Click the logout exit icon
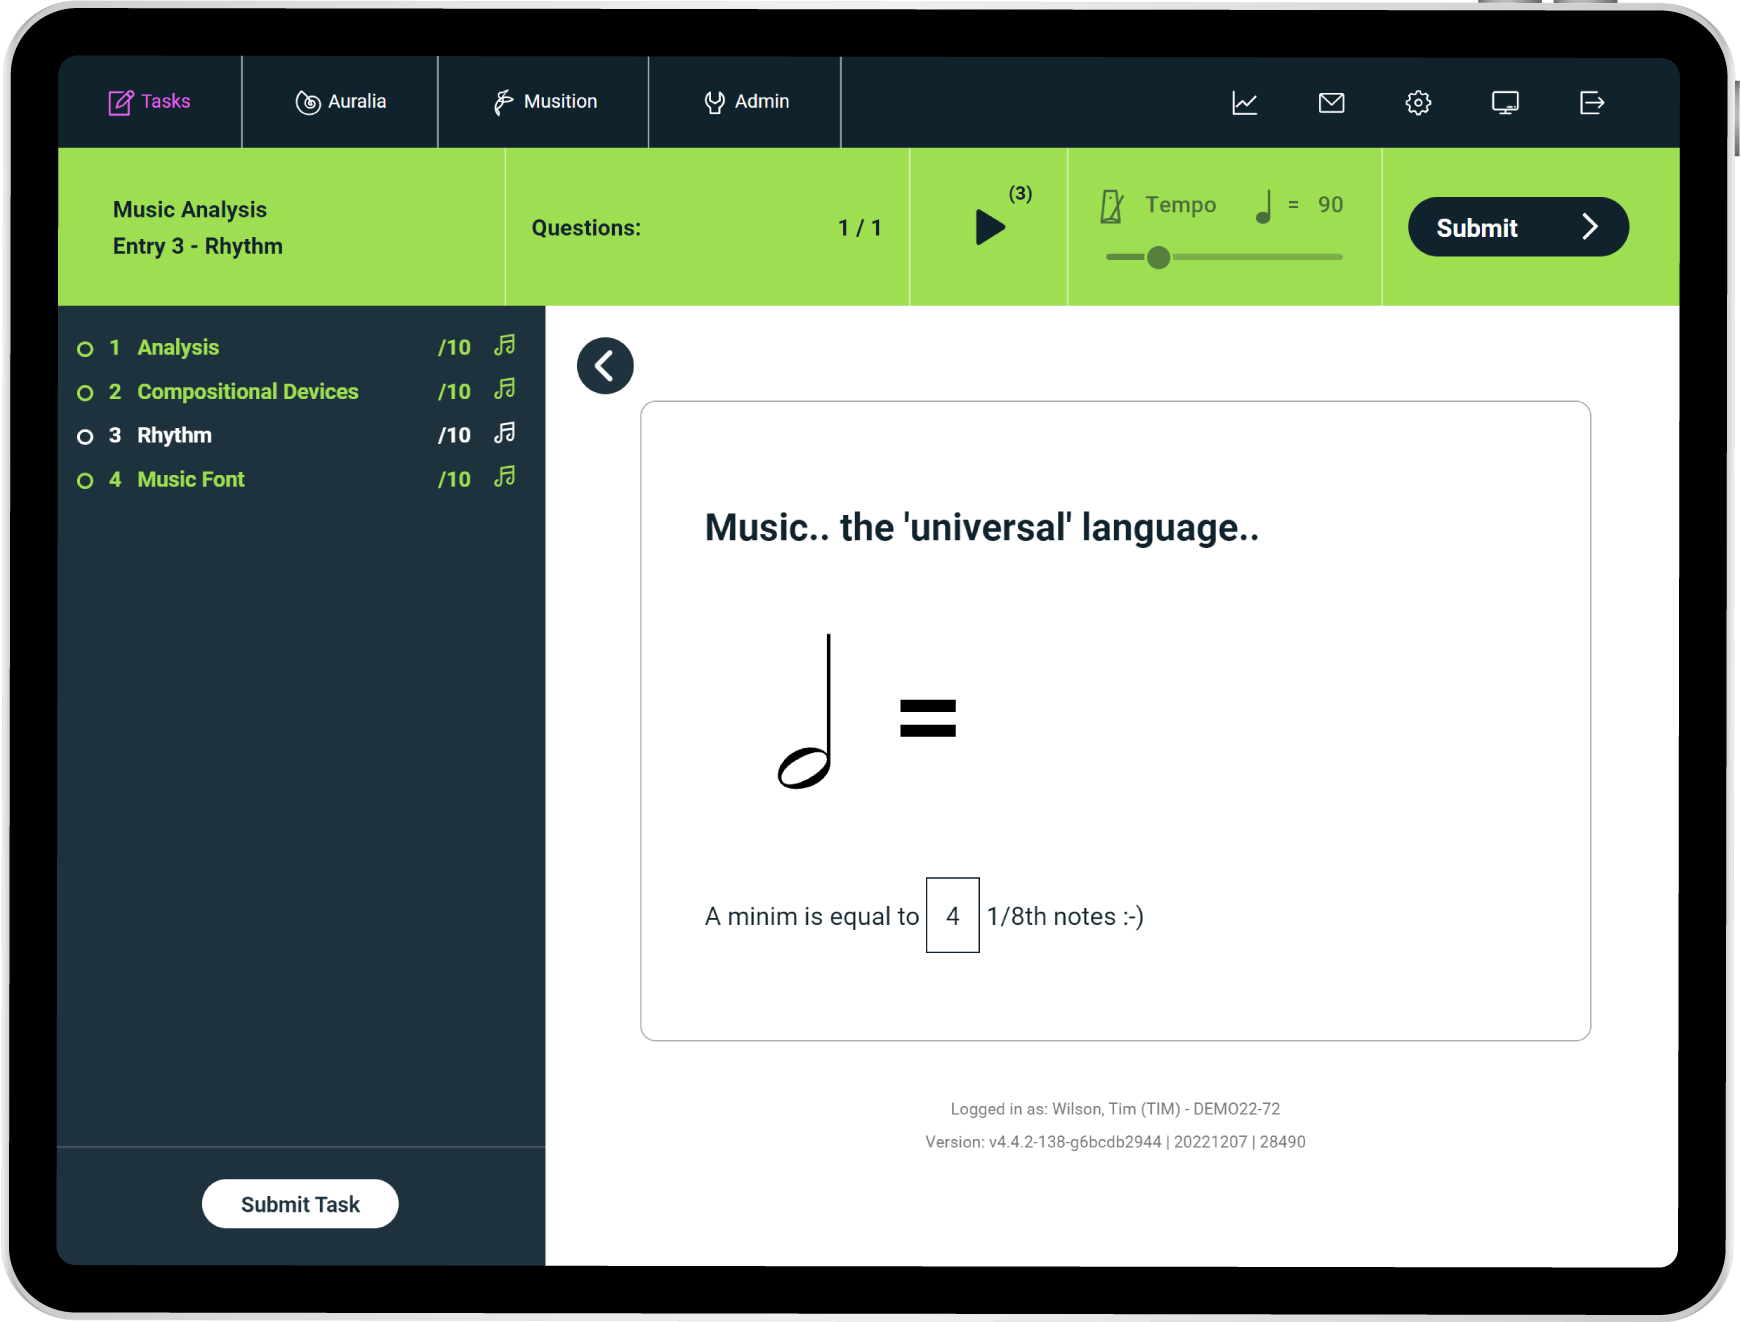 pyautogui.click(x=1592, y=103)
